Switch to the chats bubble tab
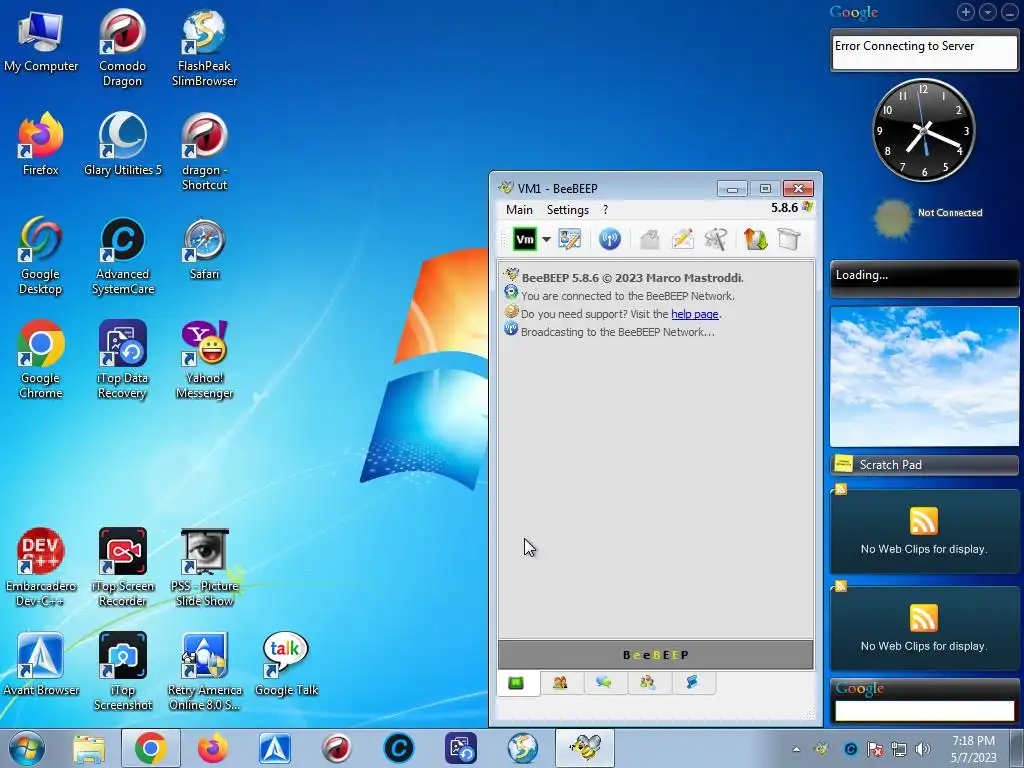This screenshot has width=1024, height=768. (x=604, y=683)
